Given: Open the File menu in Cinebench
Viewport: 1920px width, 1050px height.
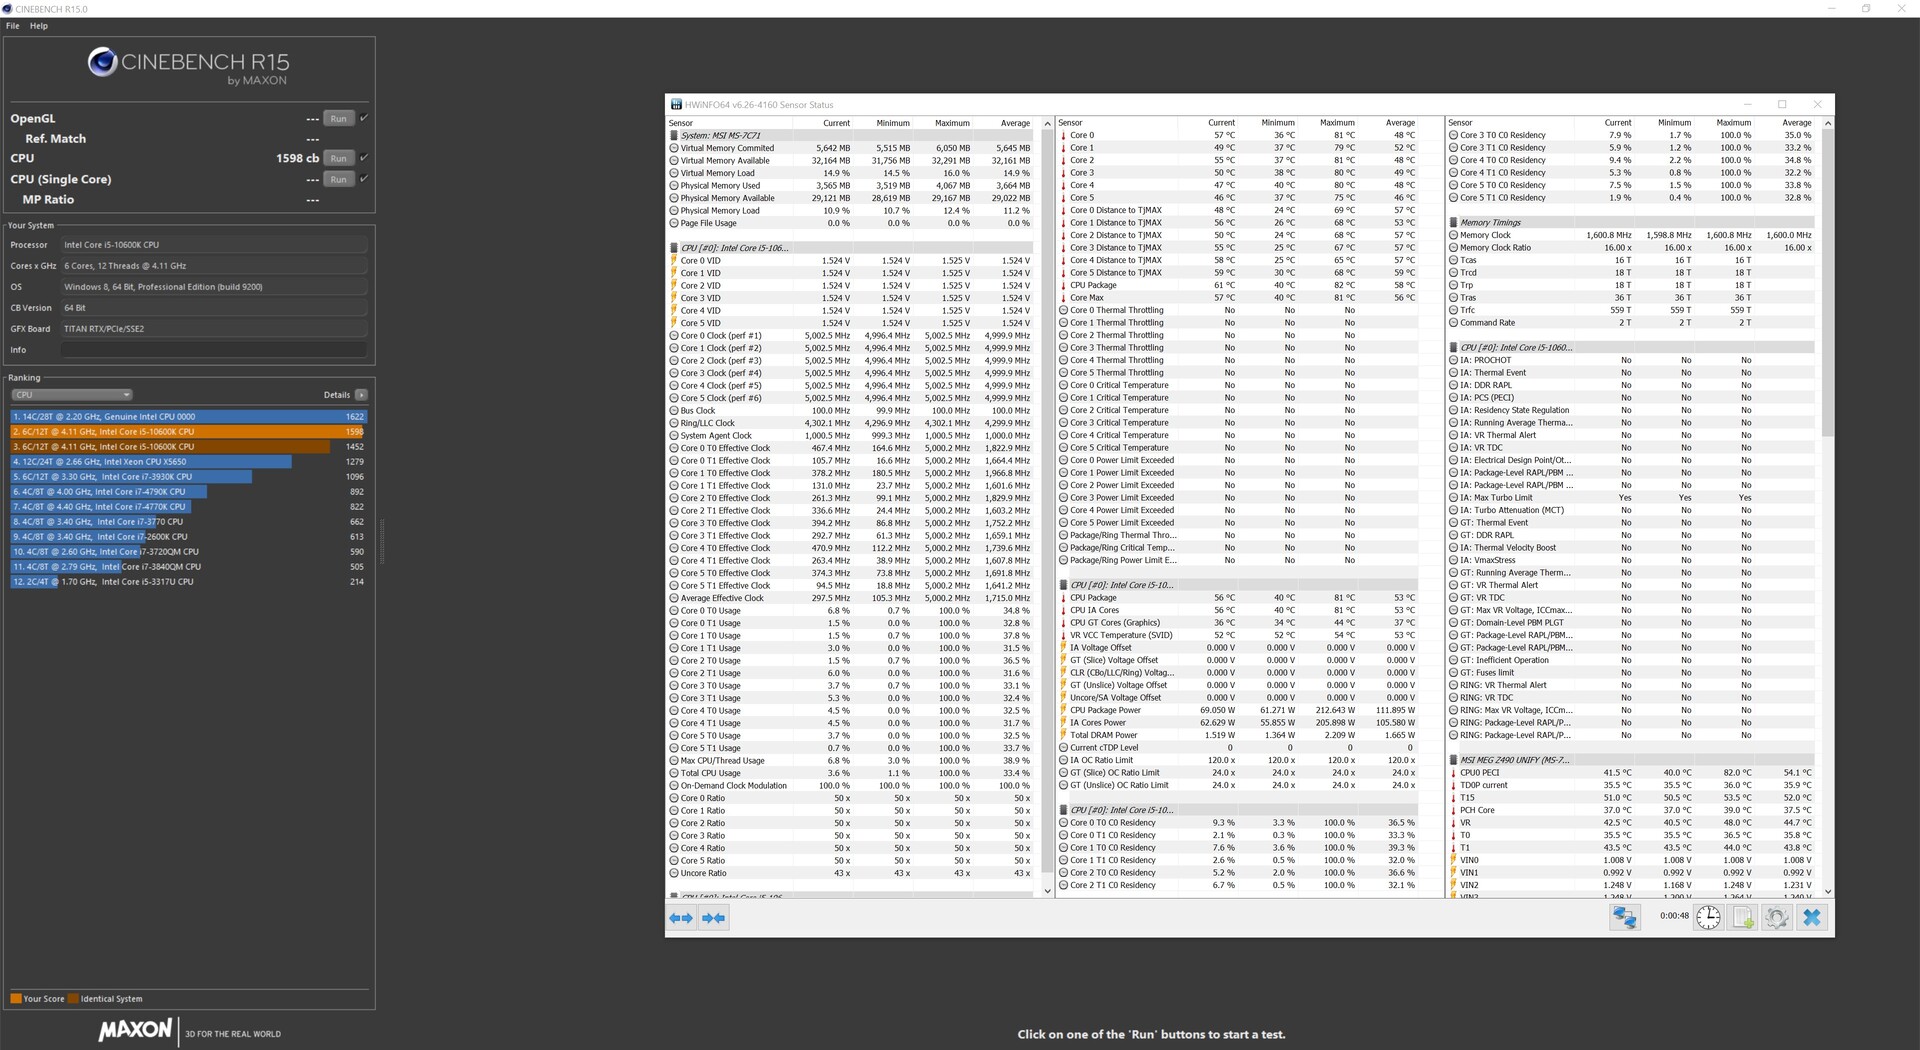Looking at the screenshot, I should pyautogui.click(x=13, y=26).
